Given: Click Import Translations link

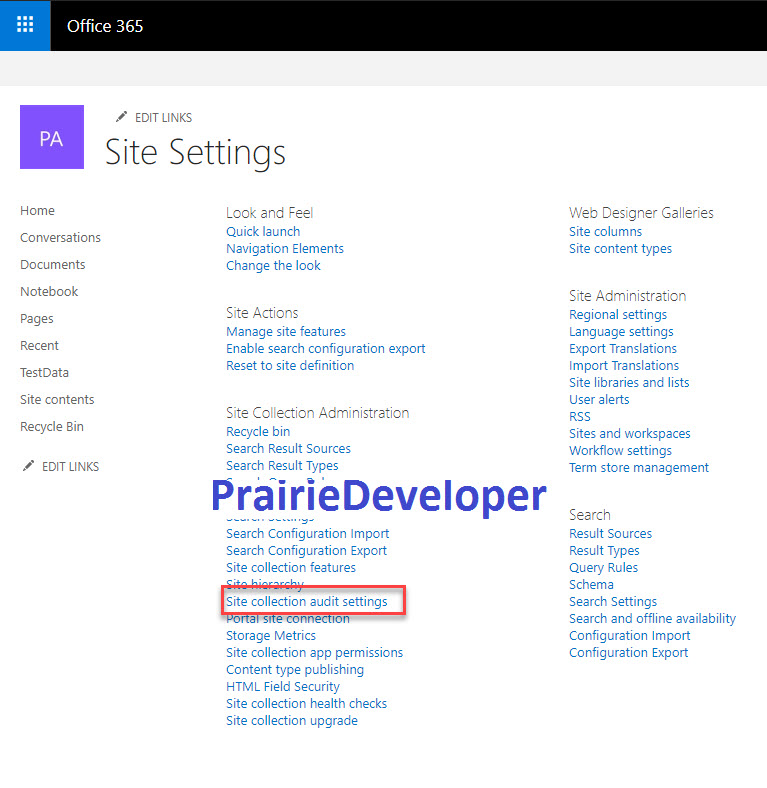Looking at the screenshot, I should coord(624,366).
